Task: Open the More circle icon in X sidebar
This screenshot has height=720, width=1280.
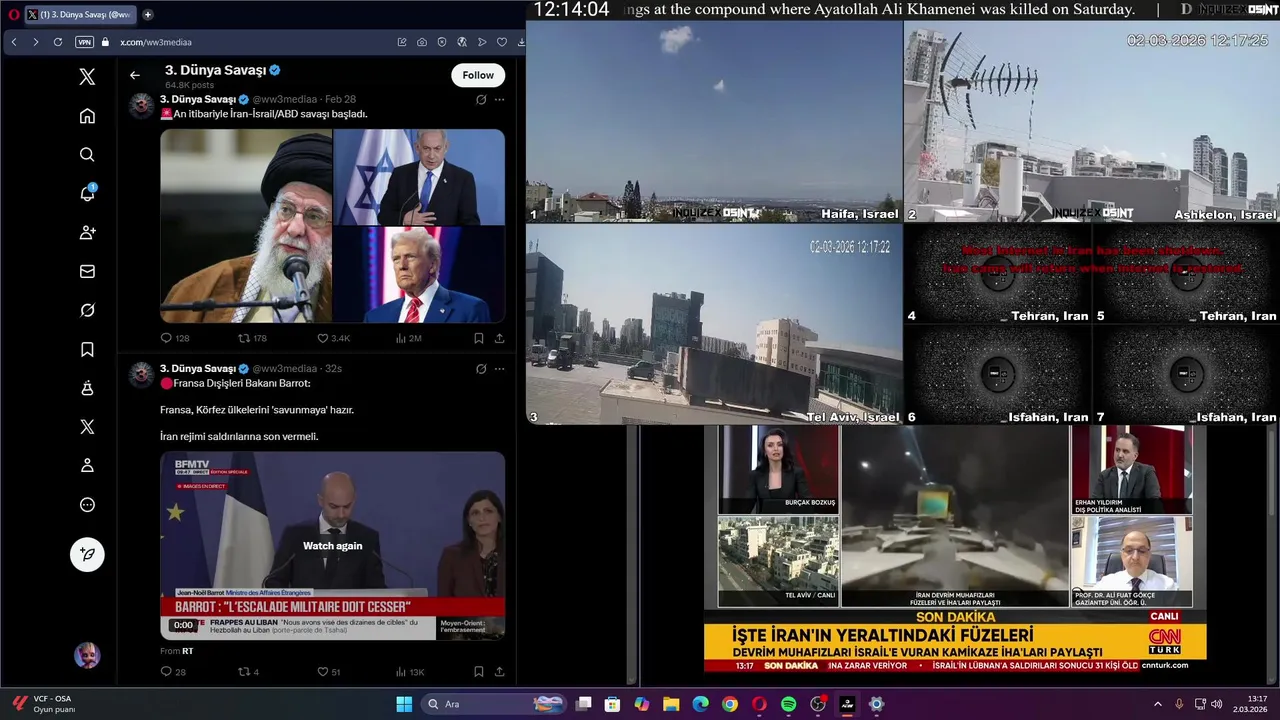Action: click(87, 505)
